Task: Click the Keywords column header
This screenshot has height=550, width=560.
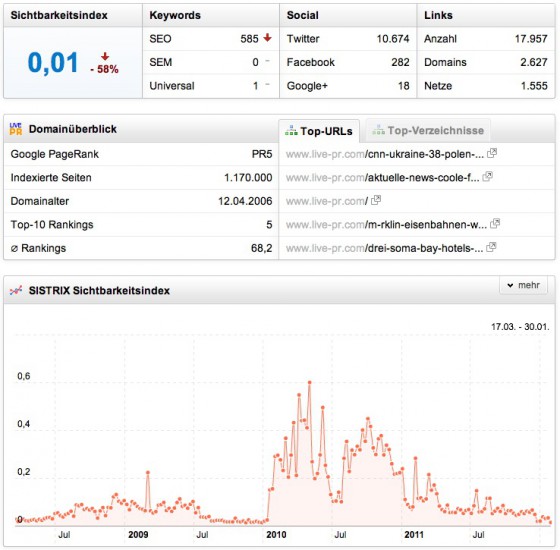Action: click(175, 15)
